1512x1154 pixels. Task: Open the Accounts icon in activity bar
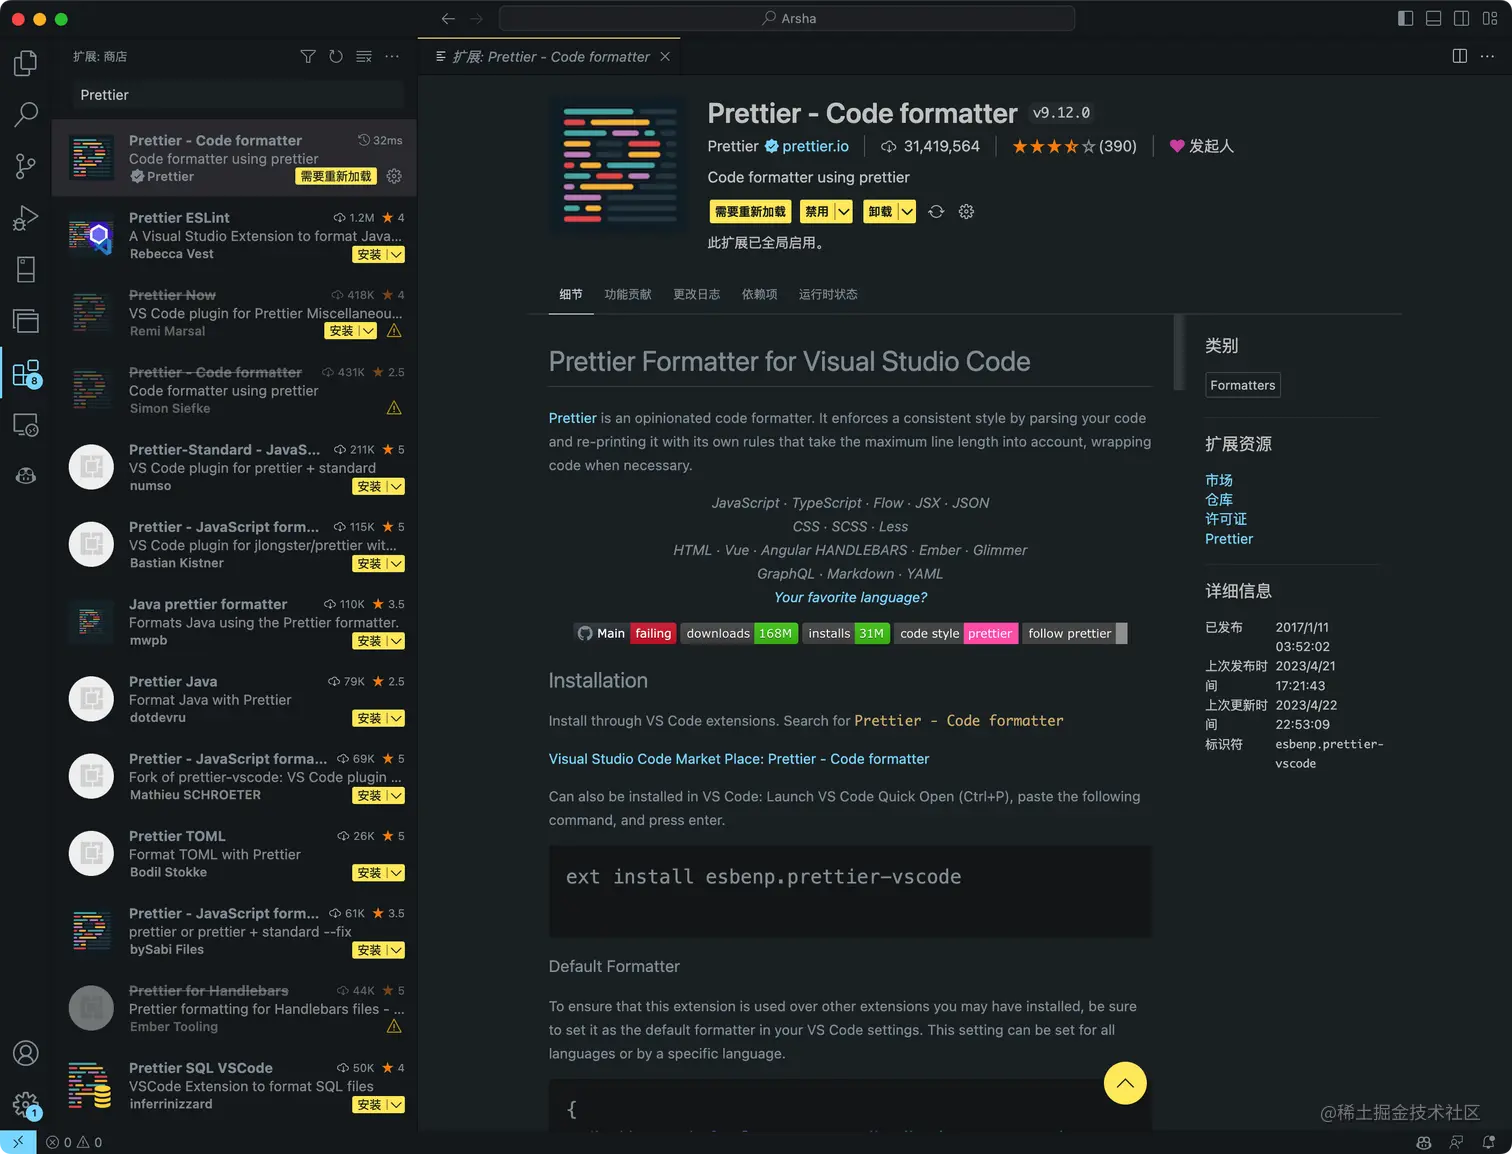click(26, 1053)
